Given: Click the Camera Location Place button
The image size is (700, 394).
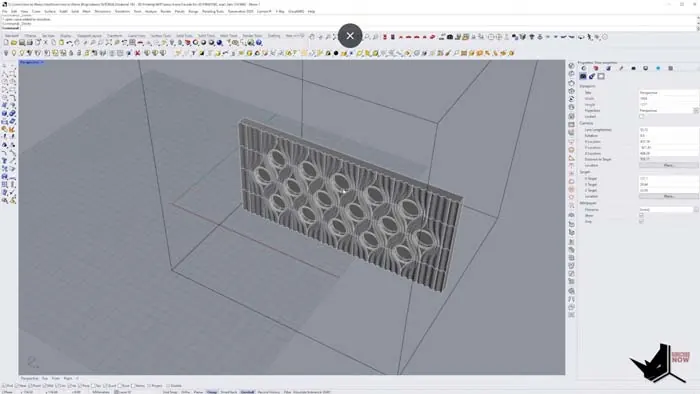Looking at the screenshot, I should coord(668,165).
